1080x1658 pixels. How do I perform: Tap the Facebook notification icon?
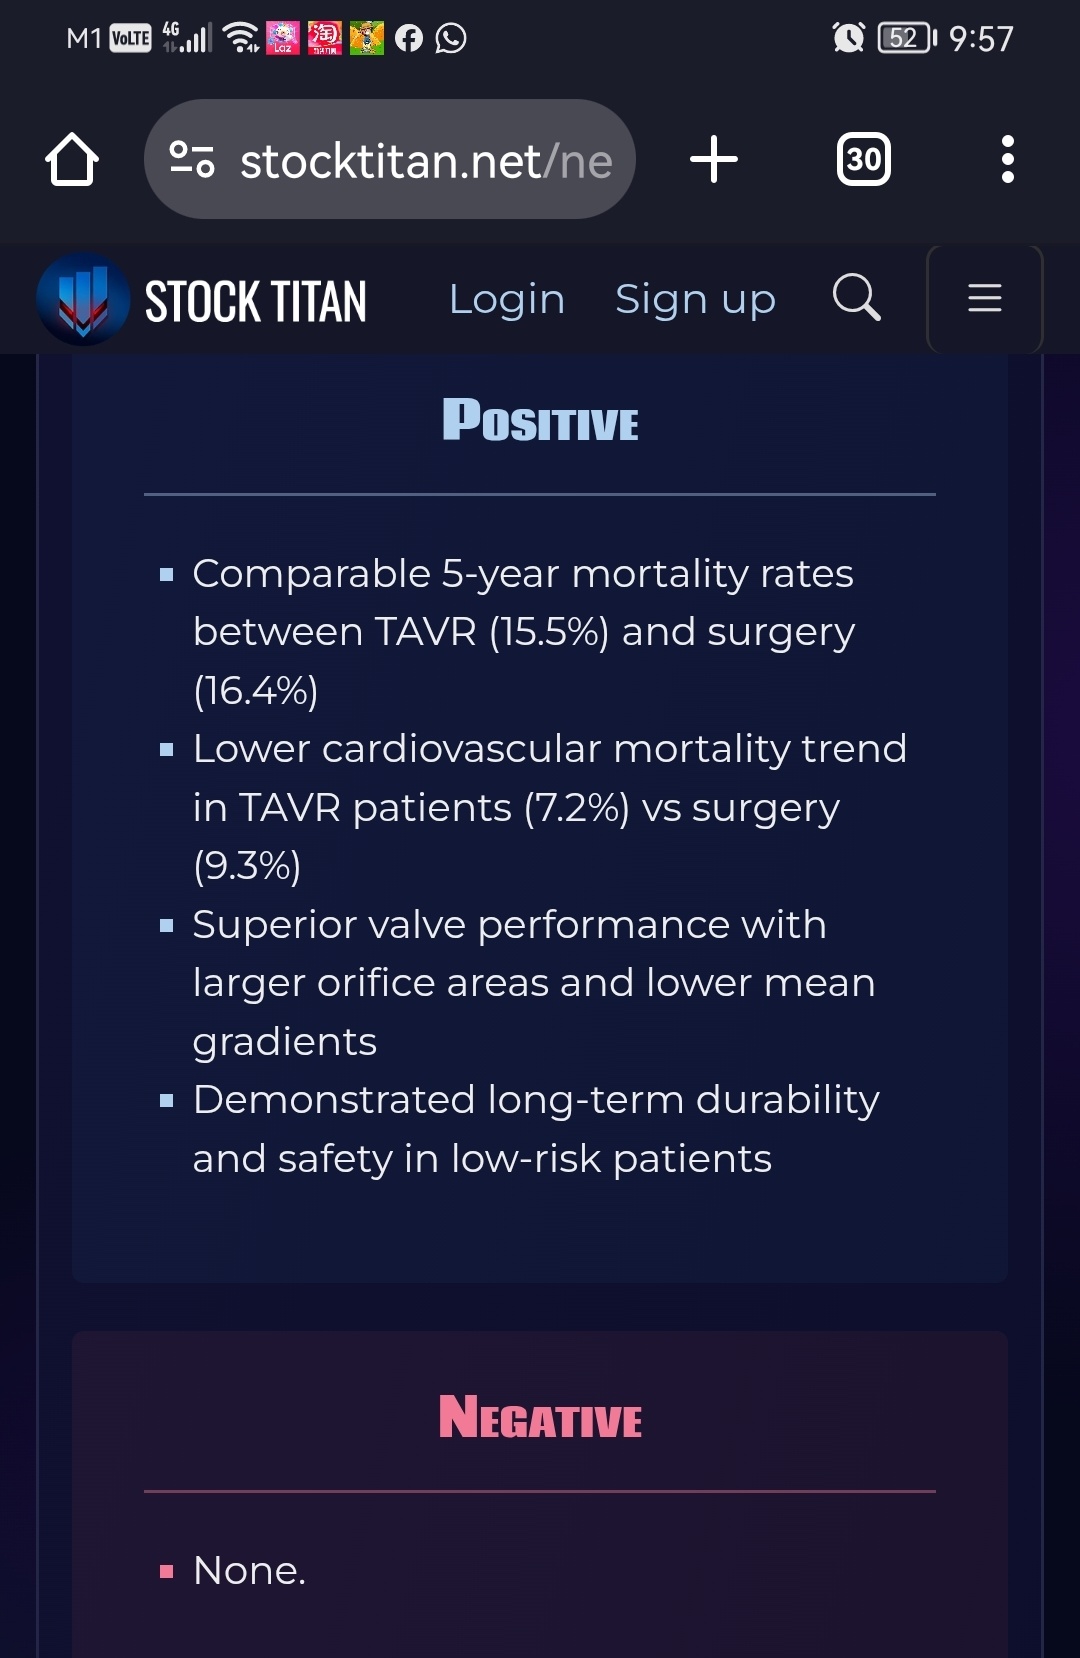pyautogui.click(x=409, y=38)
